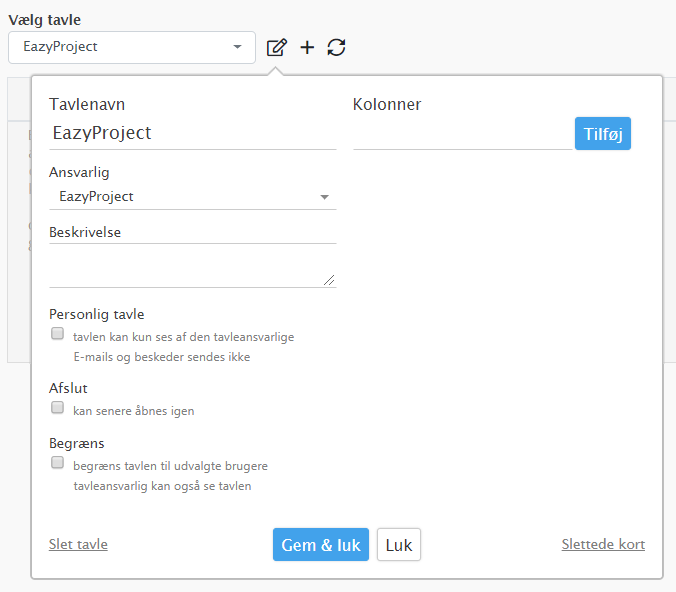The image size is (676, 592).
Task: Save with the Gem & luk button
Action: pyautogui.click(x=321, y=545)
